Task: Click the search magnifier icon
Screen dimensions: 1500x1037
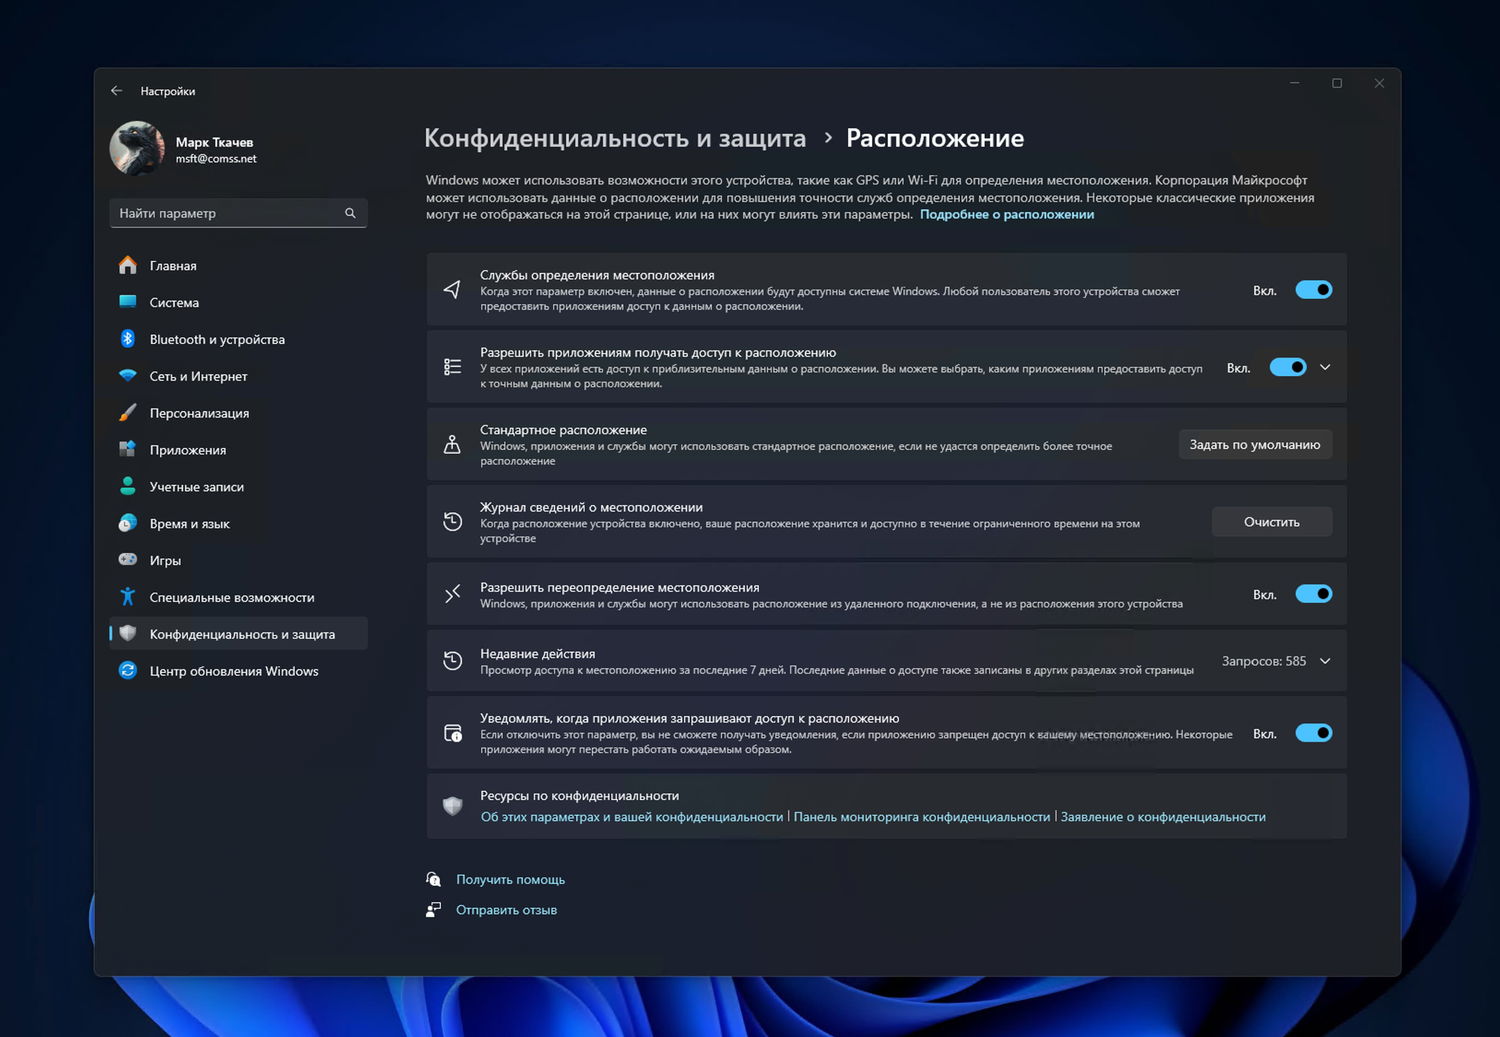Action: coord(350,213)
